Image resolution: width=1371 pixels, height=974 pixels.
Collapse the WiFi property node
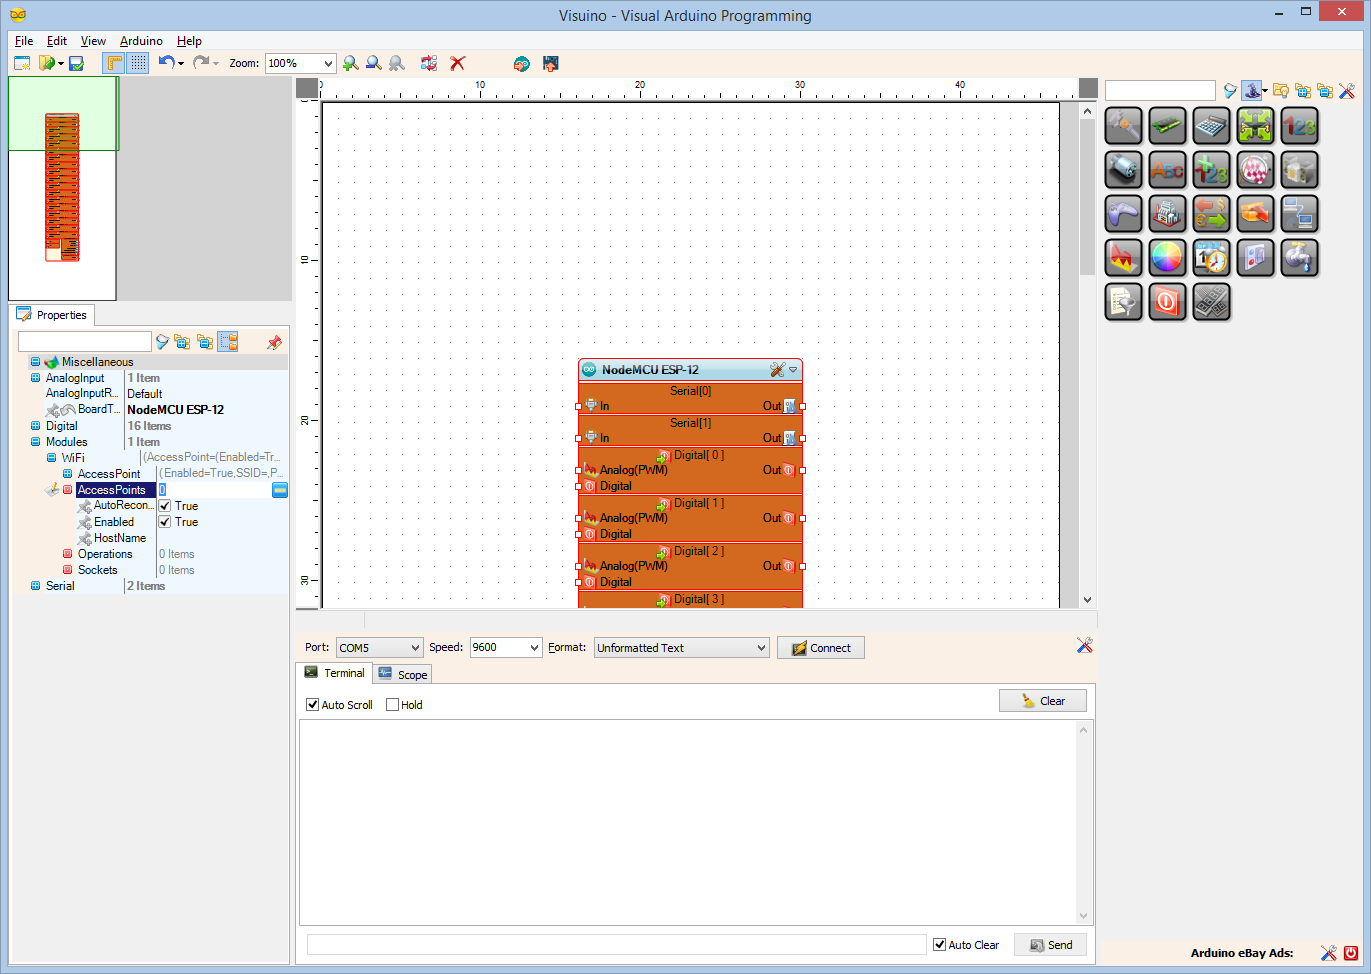[x=52, y=458]
